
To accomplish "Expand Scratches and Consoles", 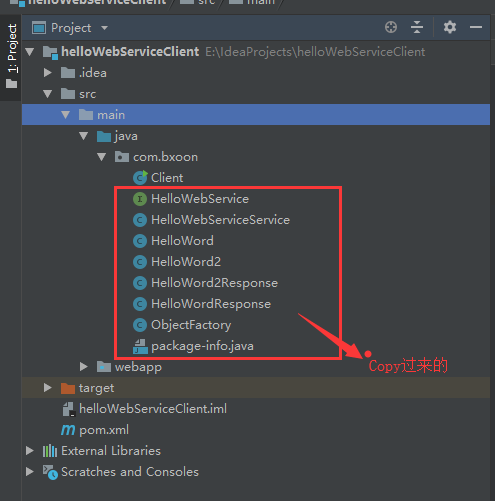I will [30, 471].
